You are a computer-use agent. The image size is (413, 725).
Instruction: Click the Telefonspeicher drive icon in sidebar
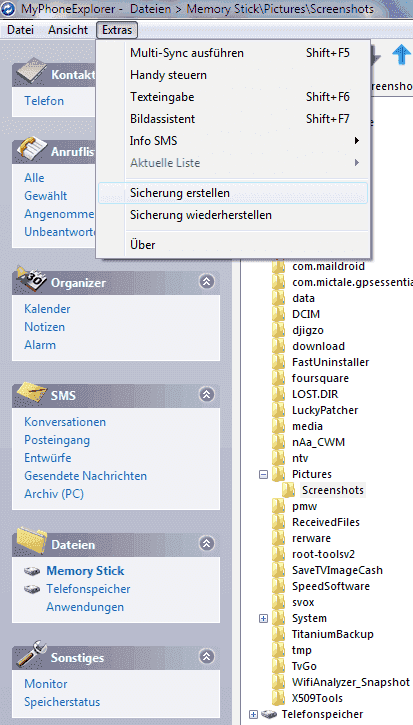pos(32,589)
